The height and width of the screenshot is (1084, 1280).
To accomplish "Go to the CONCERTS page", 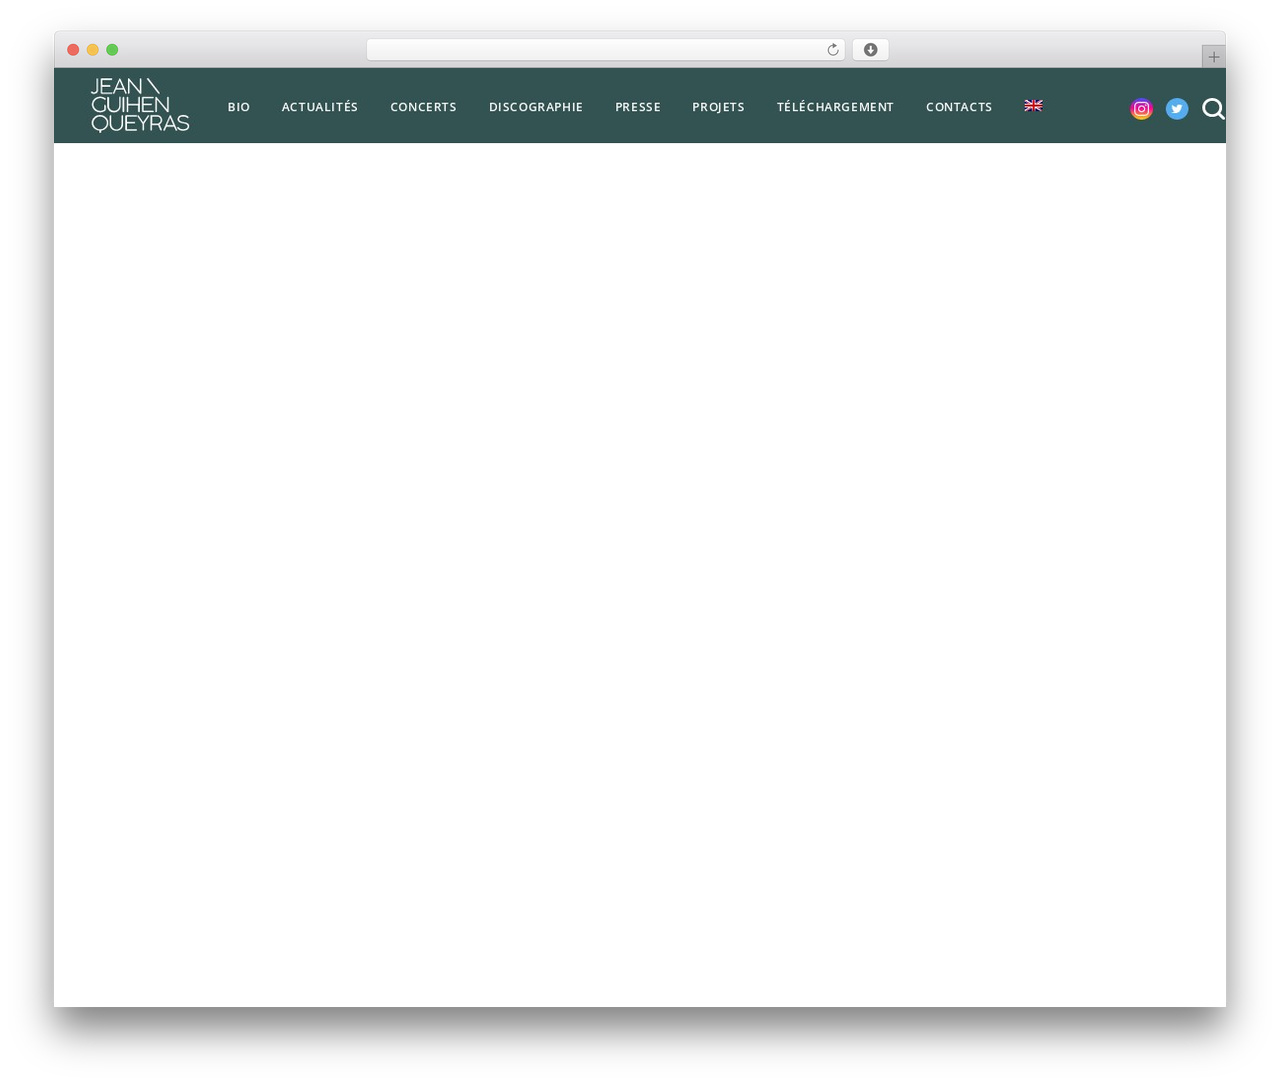I will pos(423,107).
